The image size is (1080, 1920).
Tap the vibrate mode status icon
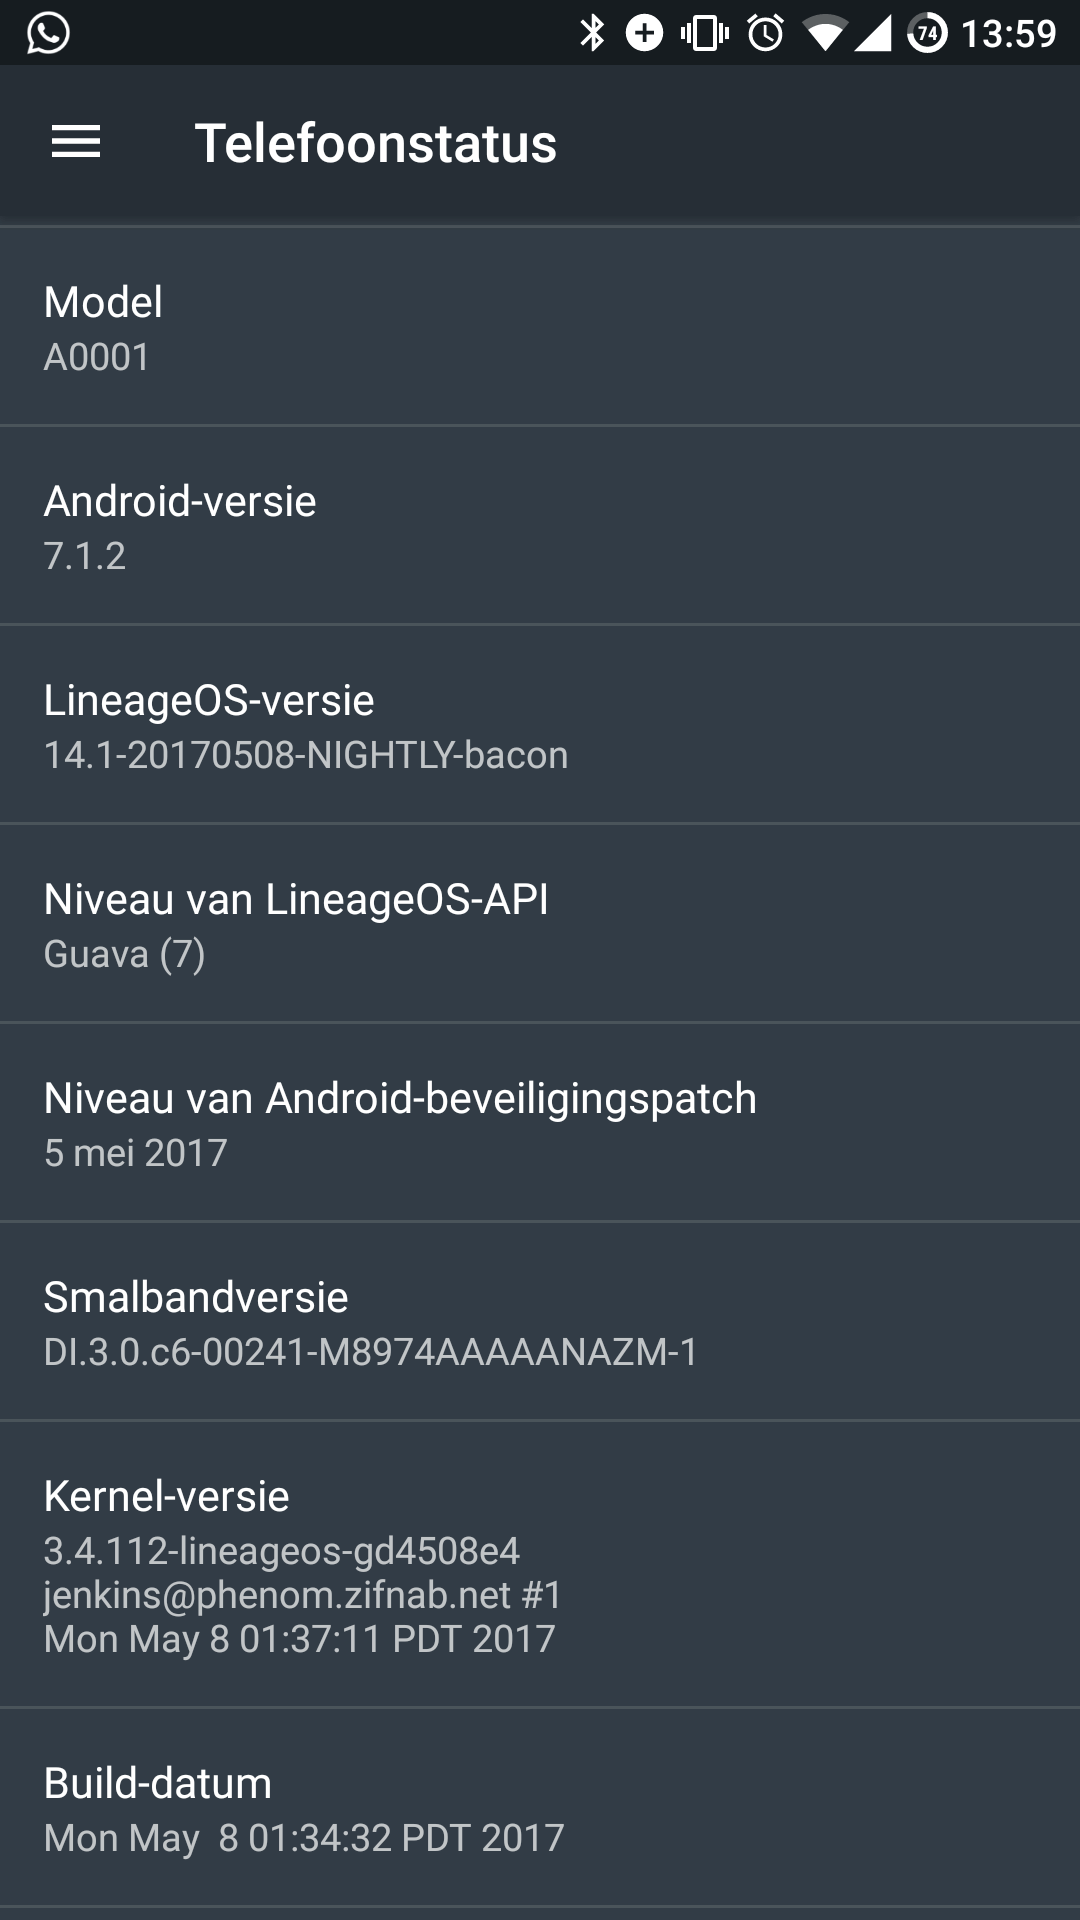(x=704, y=33)
